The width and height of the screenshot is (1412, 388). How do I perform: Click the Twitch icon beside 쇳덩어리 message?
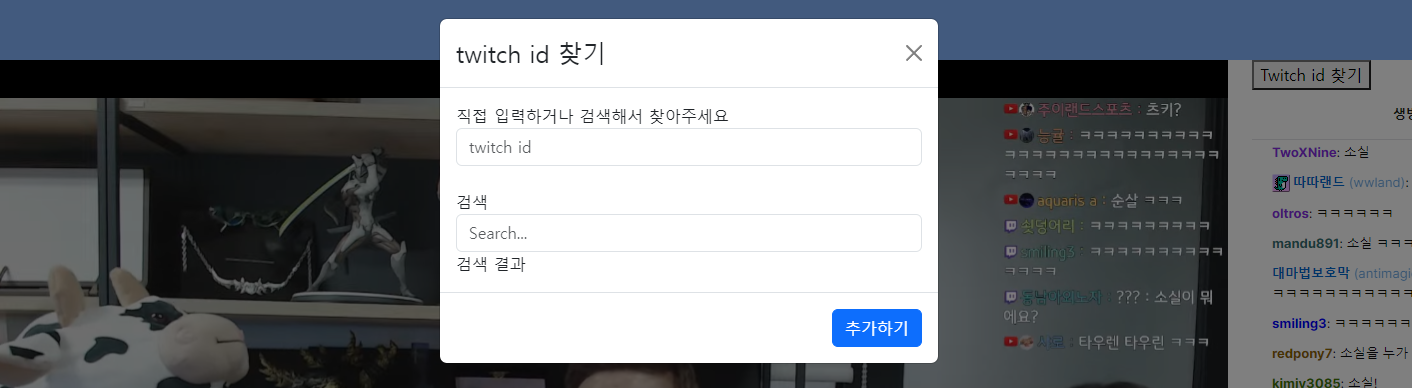point(1011,226)
